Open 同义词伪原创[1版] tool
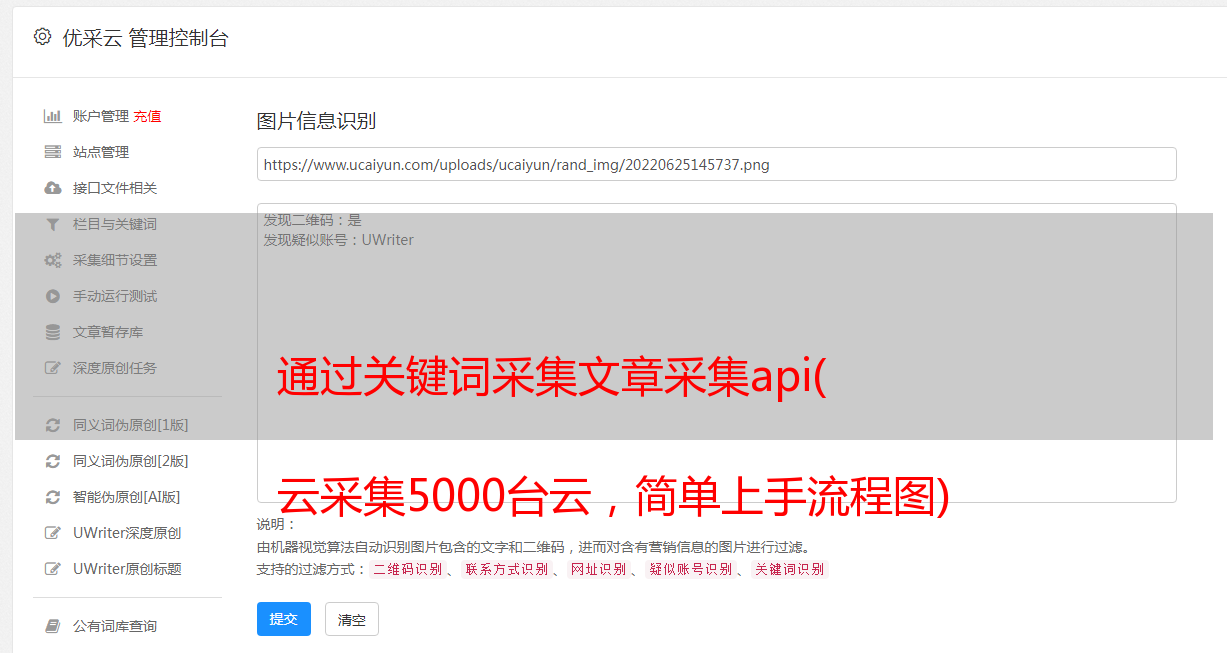This screenshot has height=653, width=1227. point(131,425)
